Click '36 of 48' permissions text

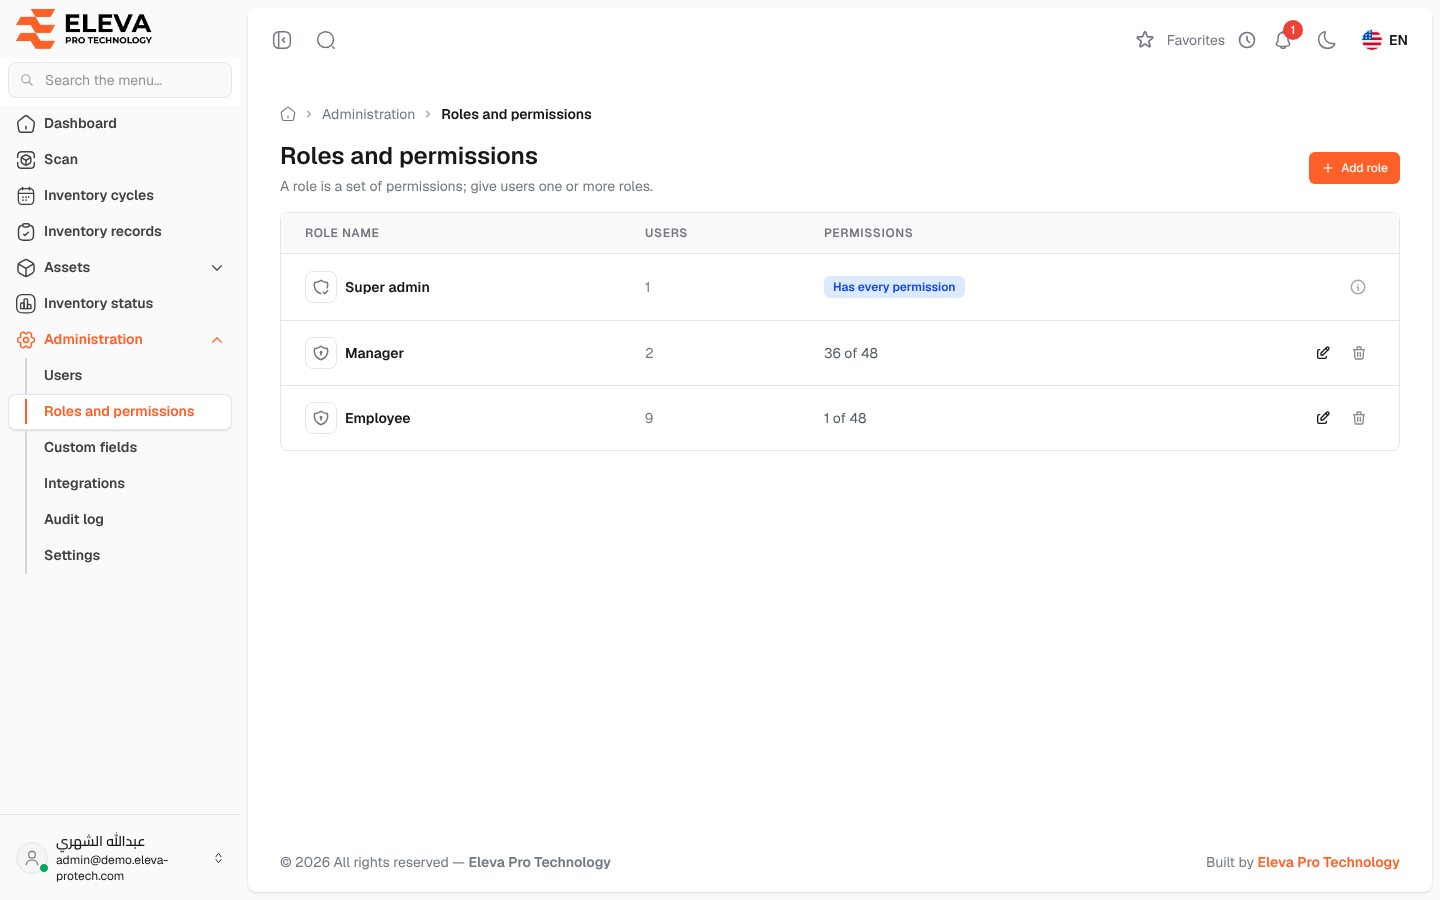(x=851, y=353)
